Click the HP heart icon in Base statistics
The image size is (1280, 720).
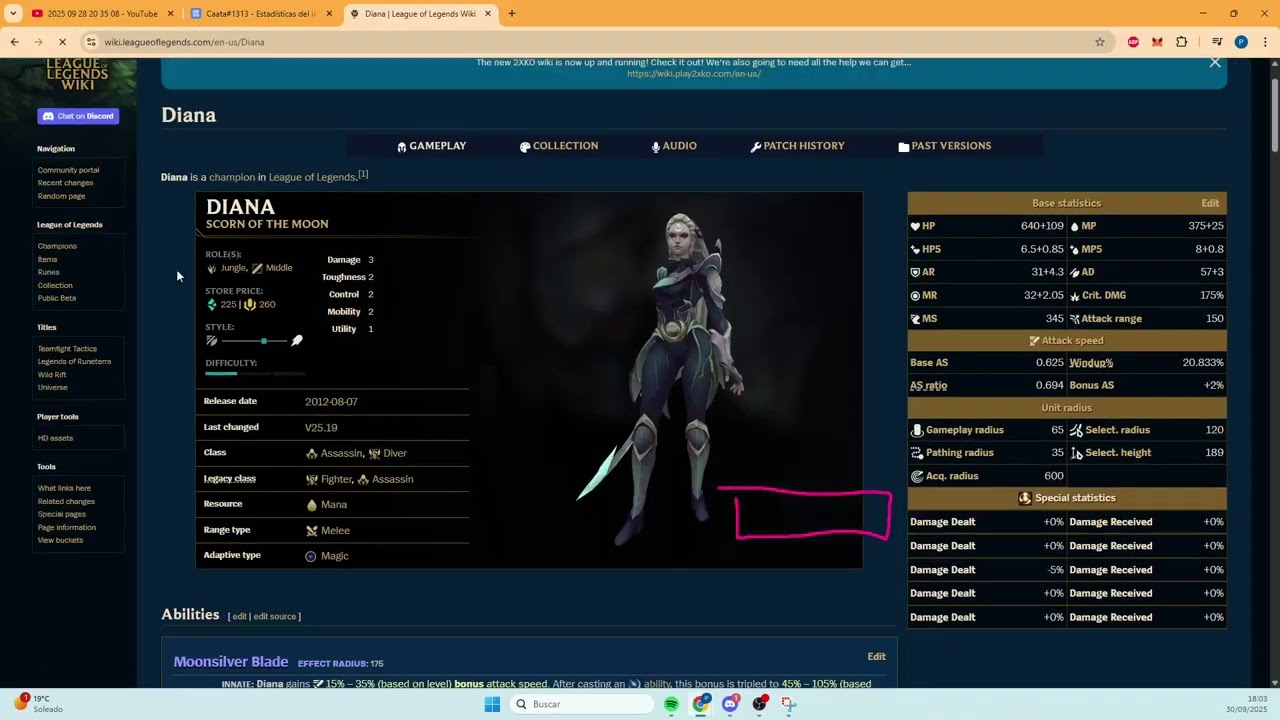point(915,226)
